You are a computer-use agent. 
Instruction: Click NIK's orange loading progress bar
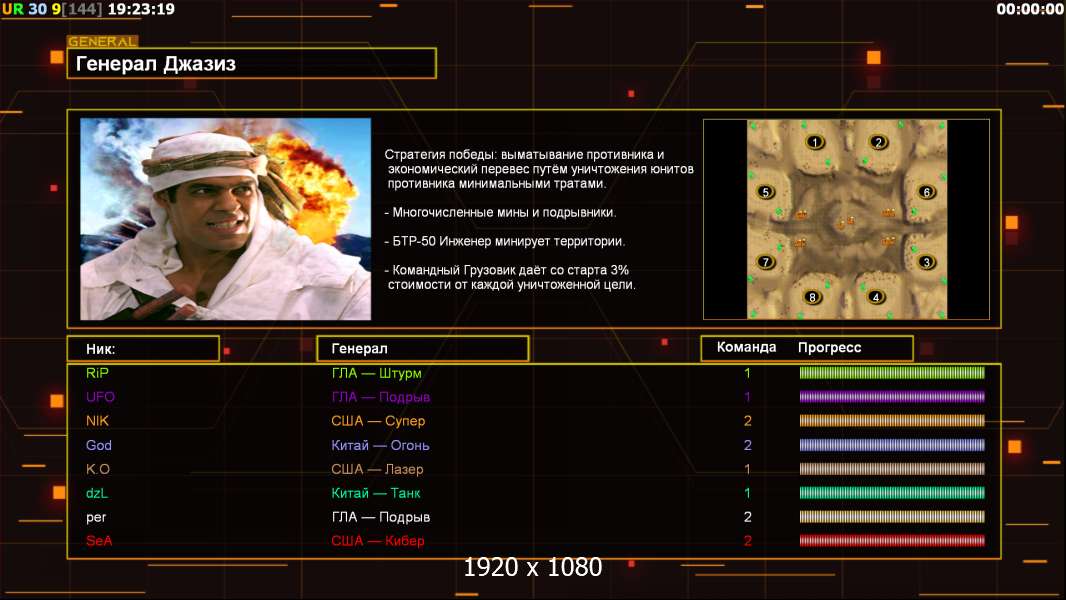point(892,421)
